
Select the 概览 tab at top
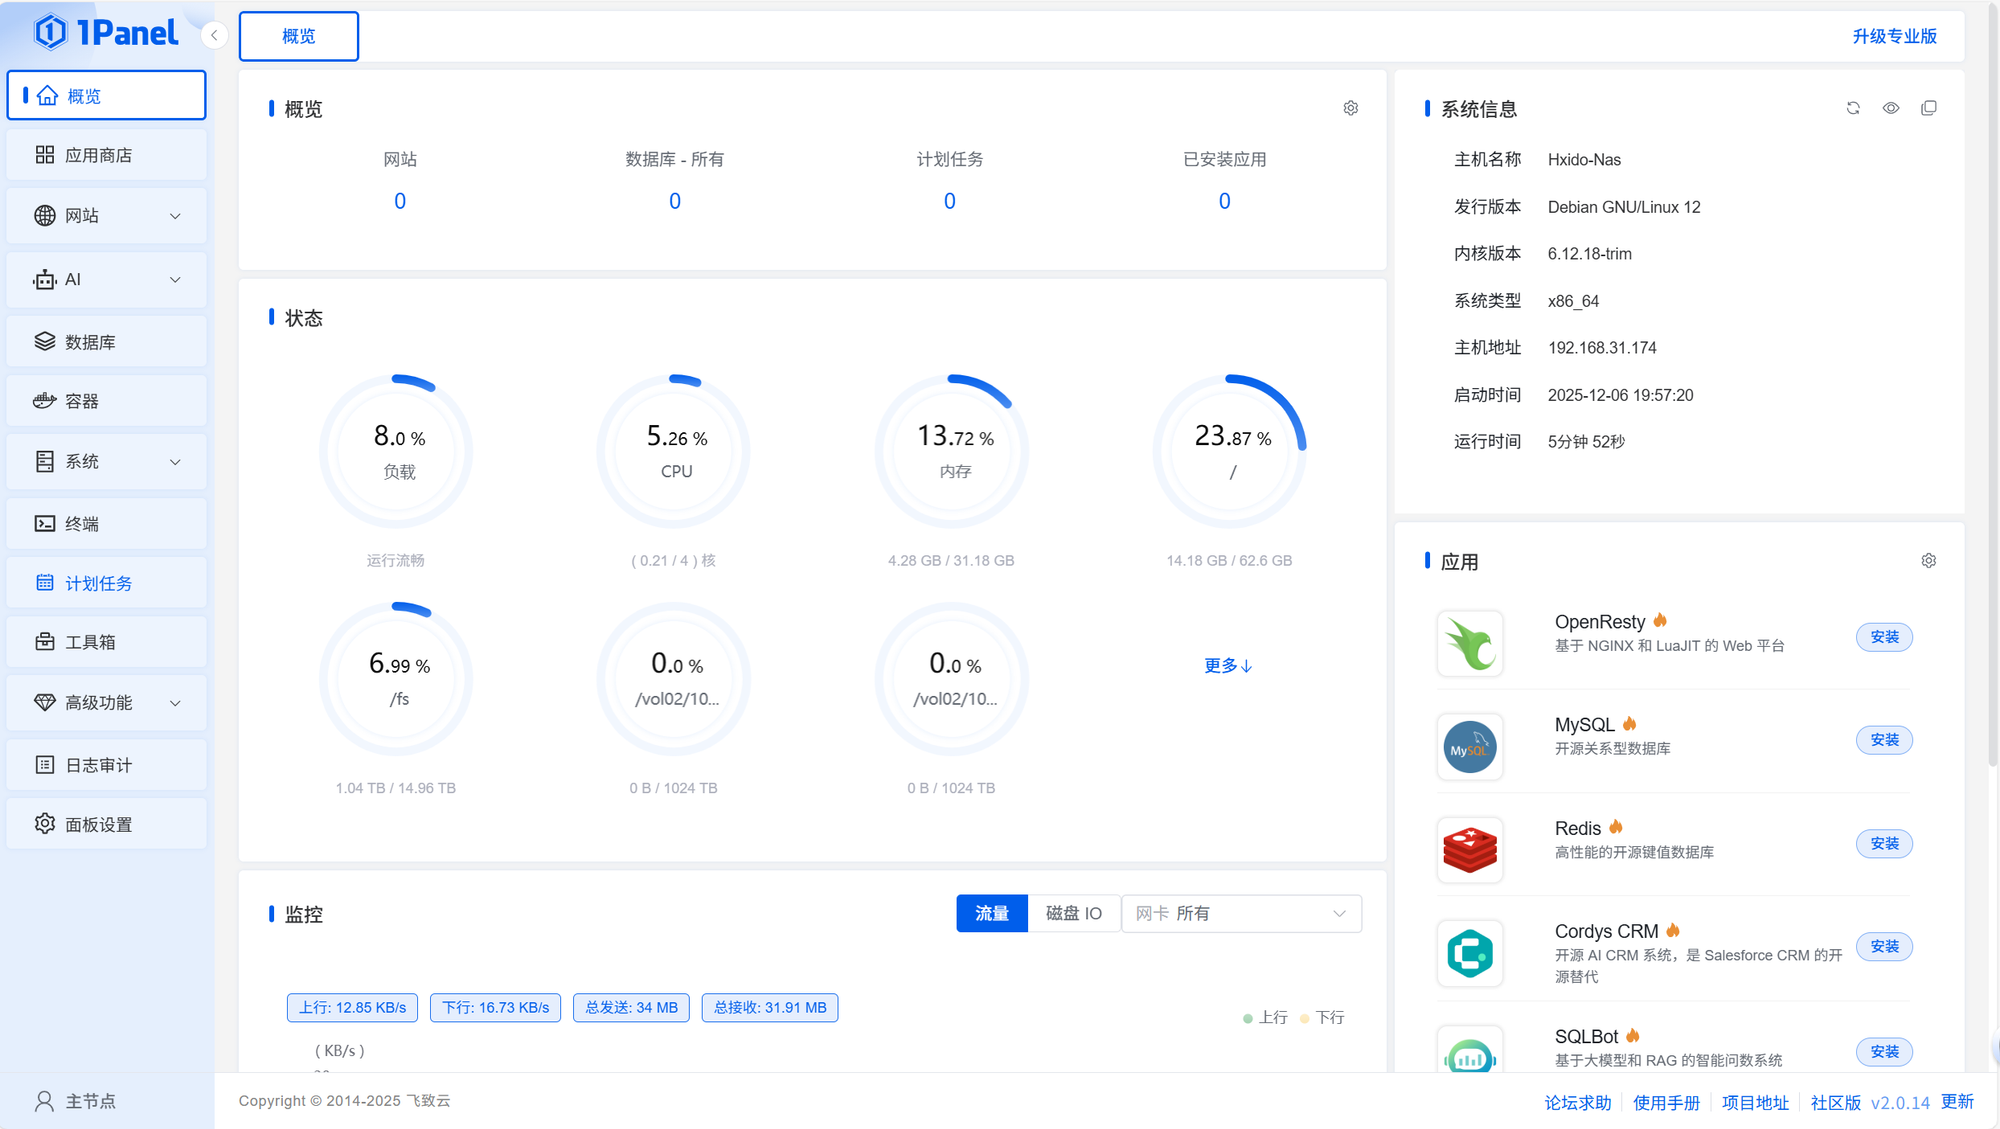(299, 36)
